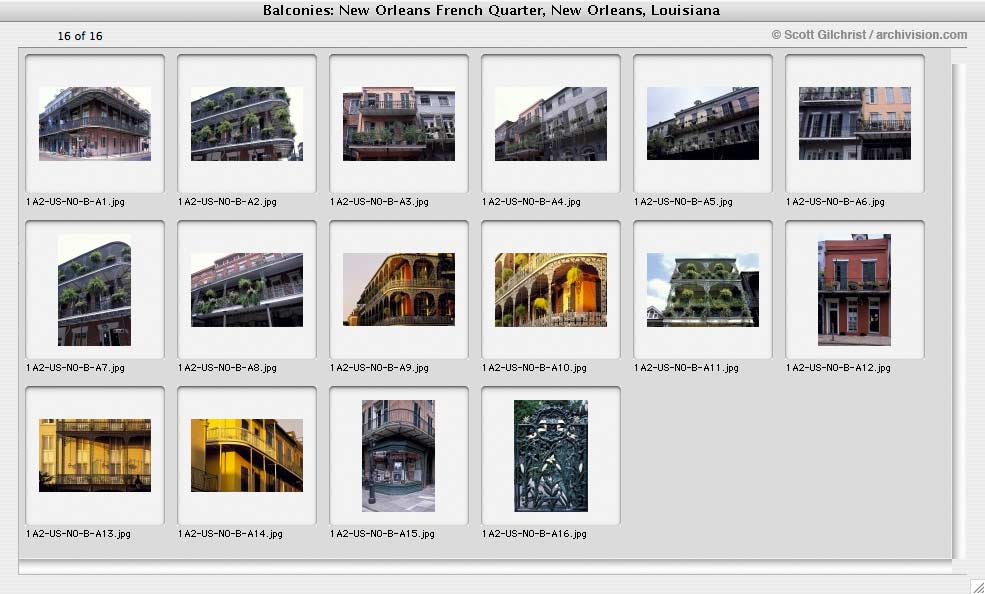Select thumbnail 1A2-US-NO-B-A9.jpg
Viewport: 985px width, 594px height.
pyautogui.click(x=399, y=289)
